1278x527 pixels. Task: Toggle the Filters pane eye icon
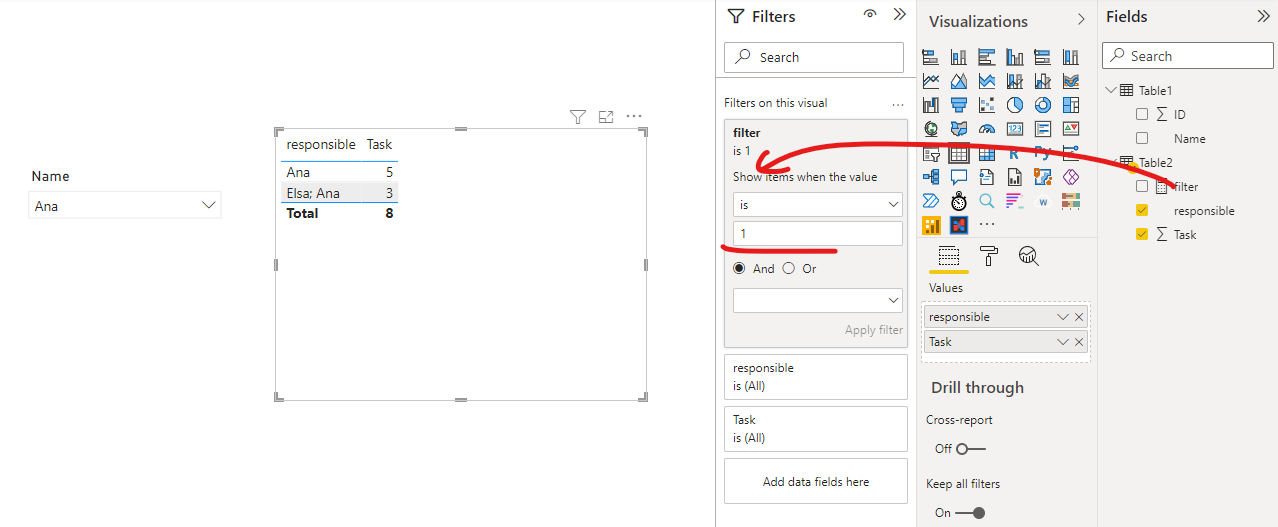pyautogui.click(x=870, y=15)
